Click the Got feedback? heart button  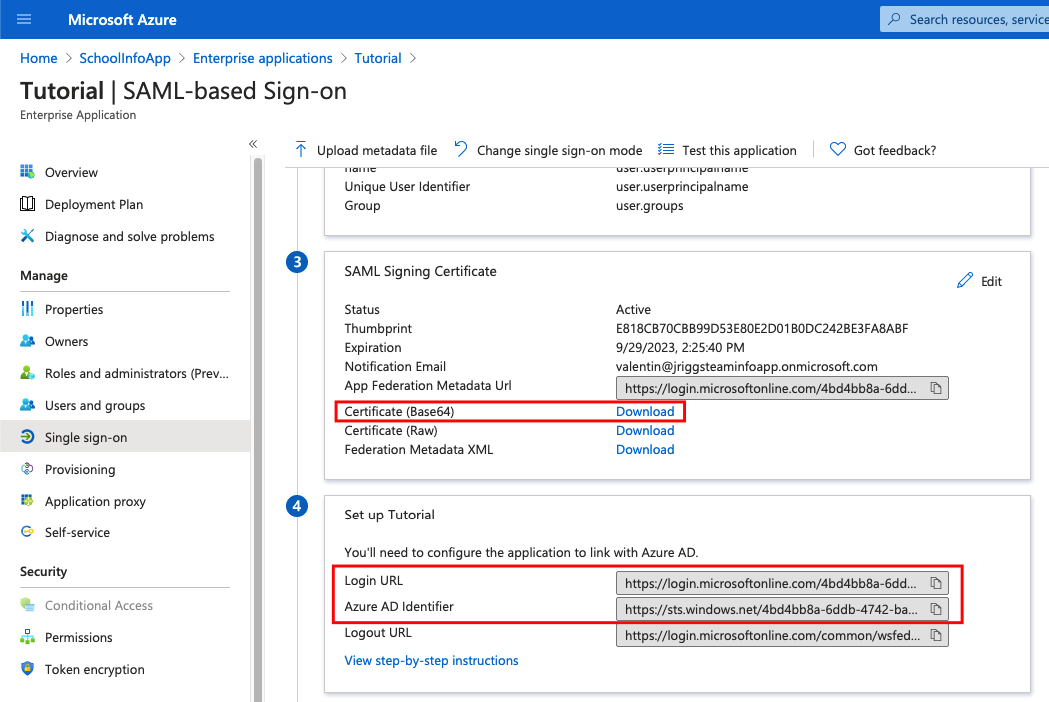point(883,150)
